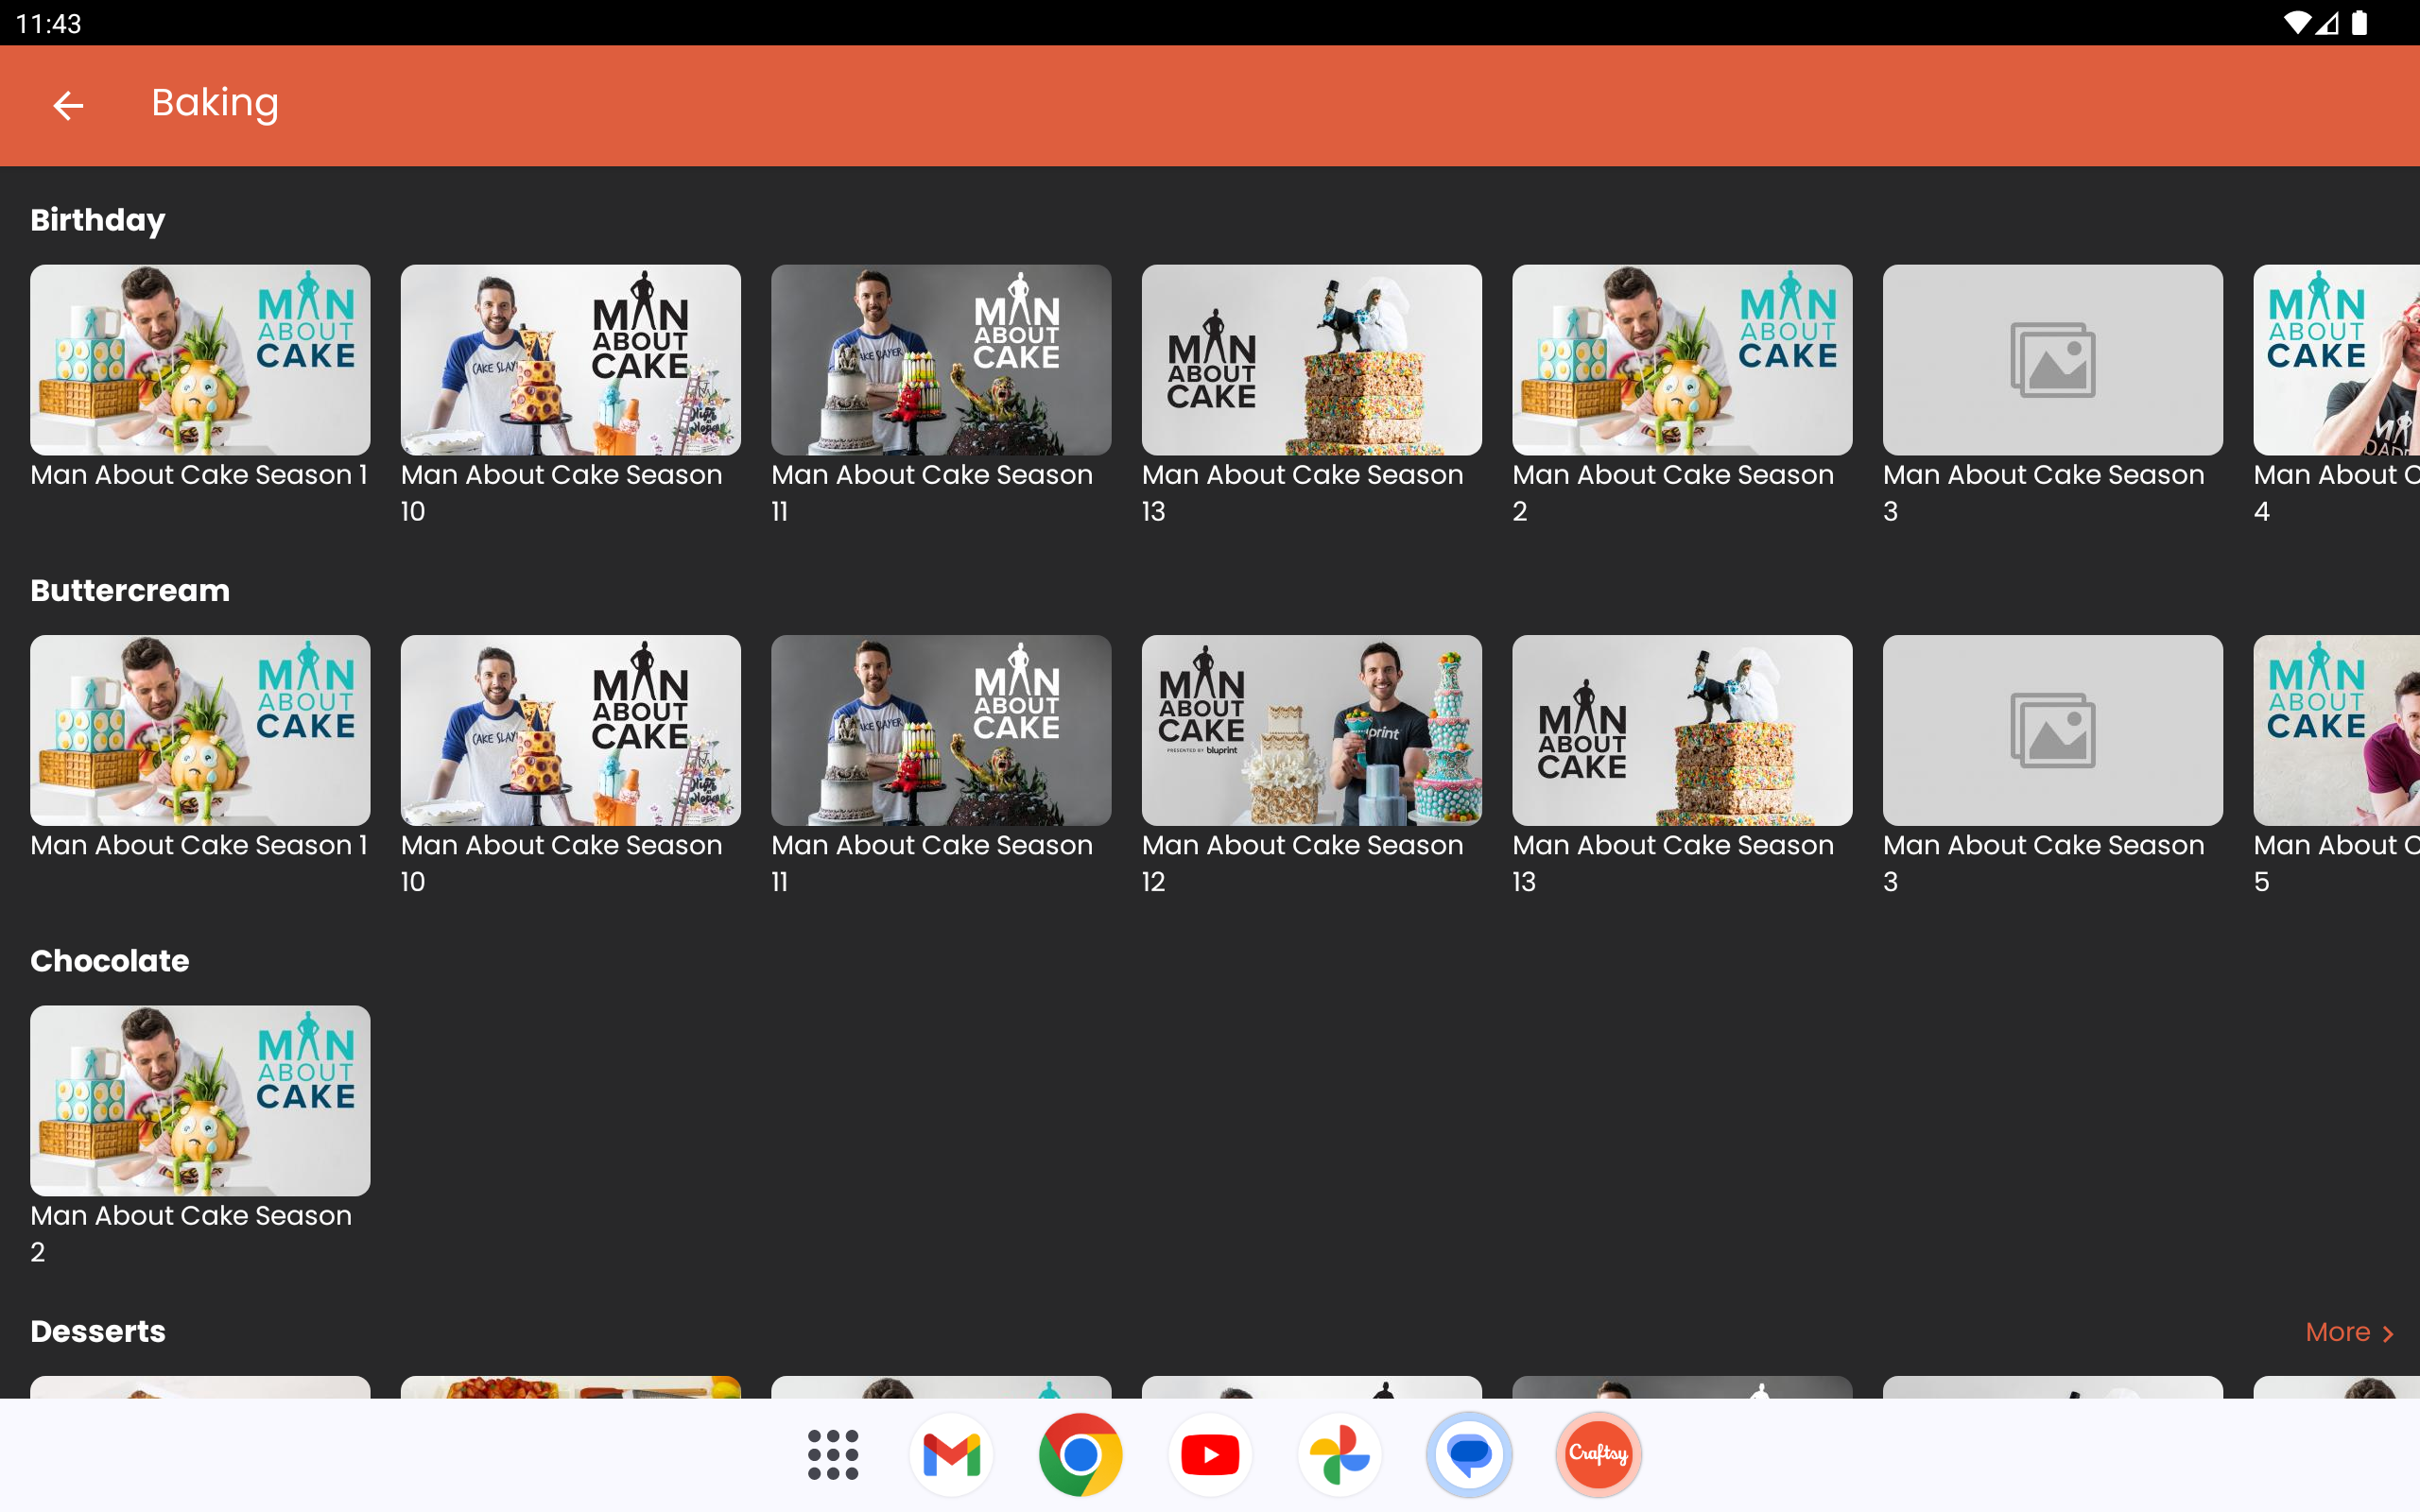The image size is (2420, 1512).
Task: Open Birthday Season 3 placeholder thumbnail
Action: pyautogui.click(x=2052, y=360)
